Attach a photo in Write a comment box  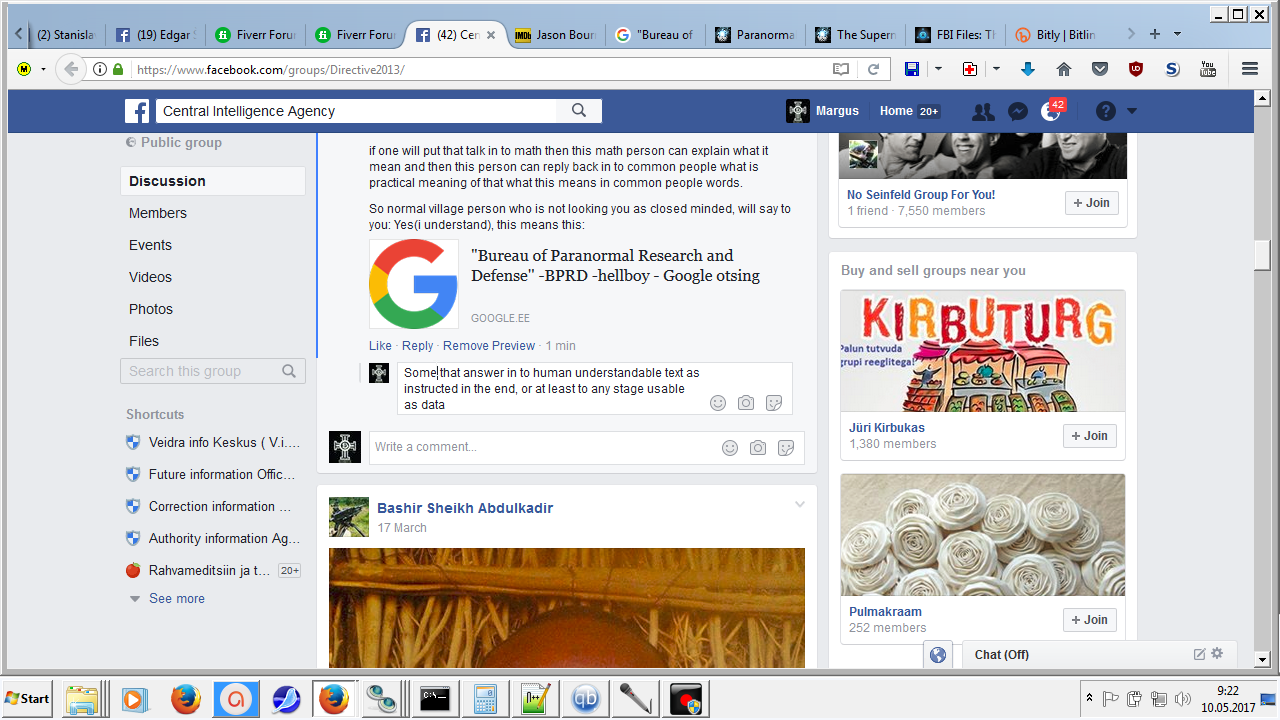pos(758,448)
